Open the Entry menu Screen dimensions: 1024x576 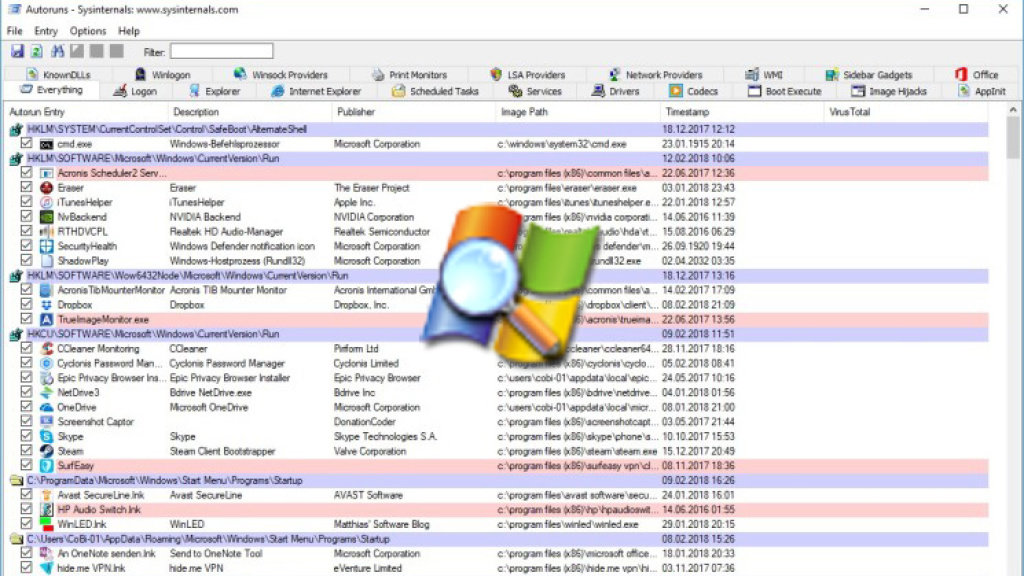46,31
